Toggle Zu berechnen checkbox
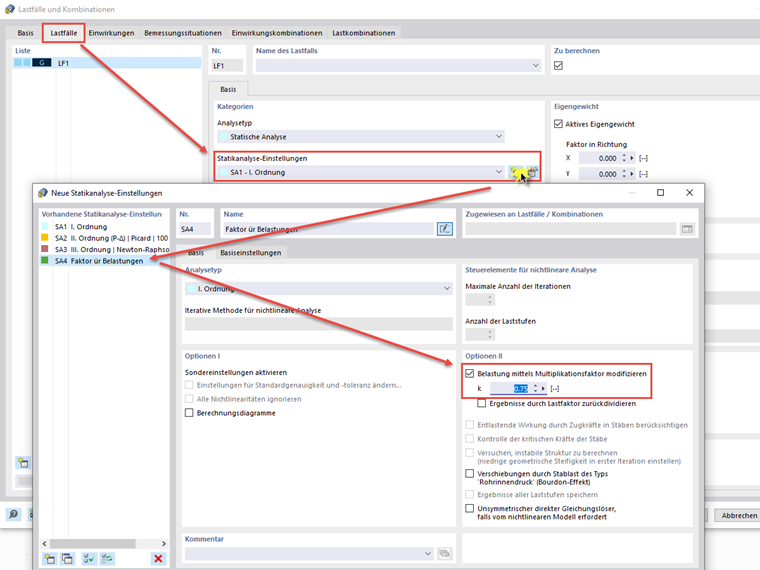Viewport: 760px width, 570px height. point(558,65)
